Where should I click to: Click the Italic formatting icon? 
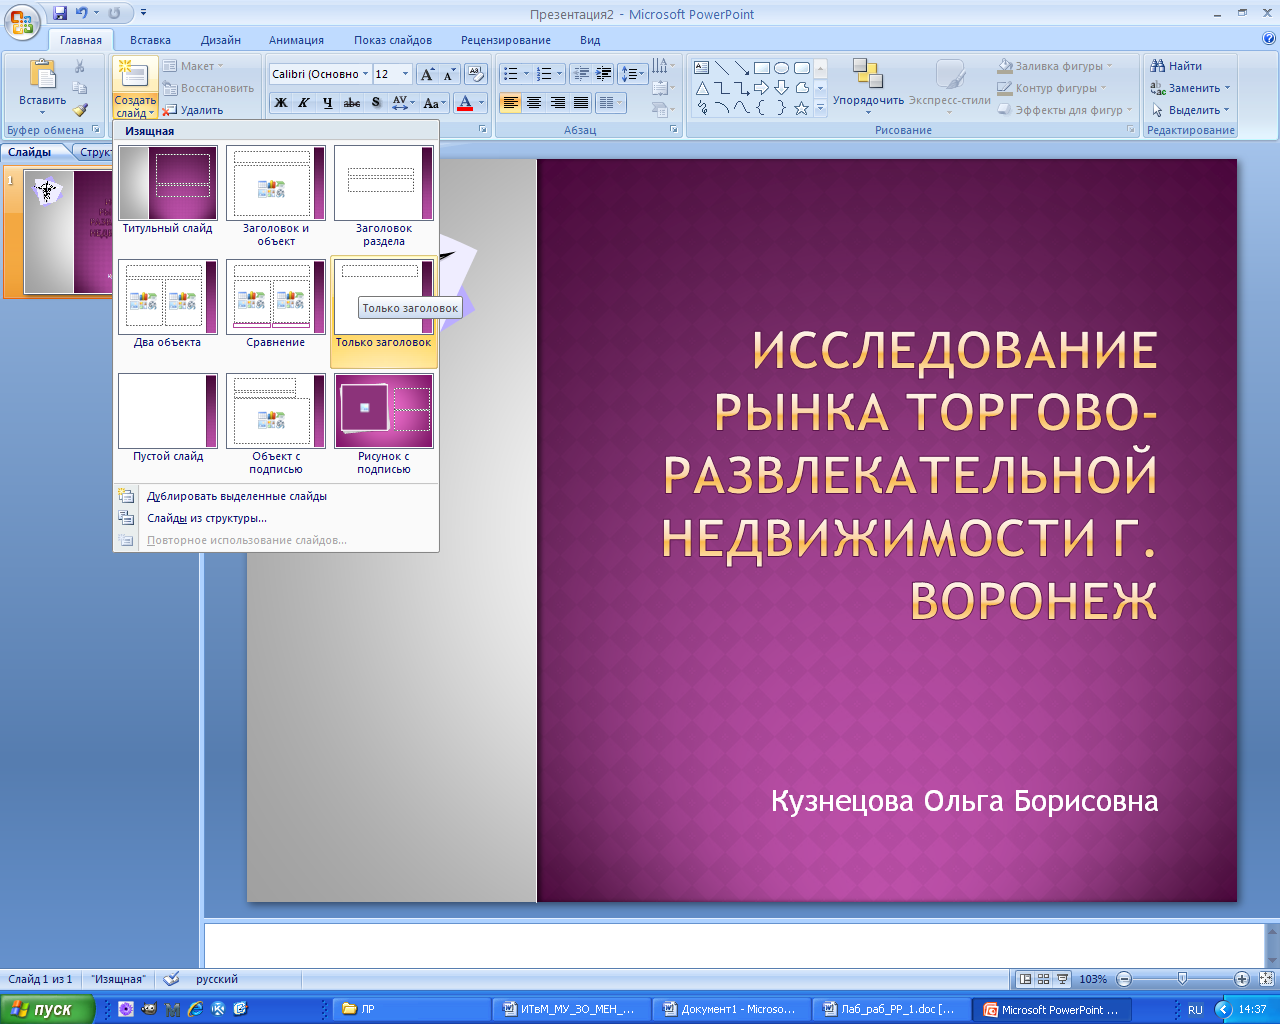click(304, 103)
